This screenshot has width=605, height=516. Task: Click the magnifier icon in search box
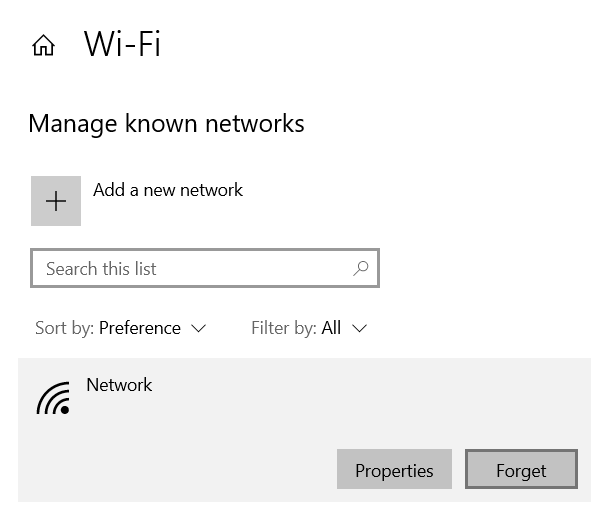click(361, 268)
